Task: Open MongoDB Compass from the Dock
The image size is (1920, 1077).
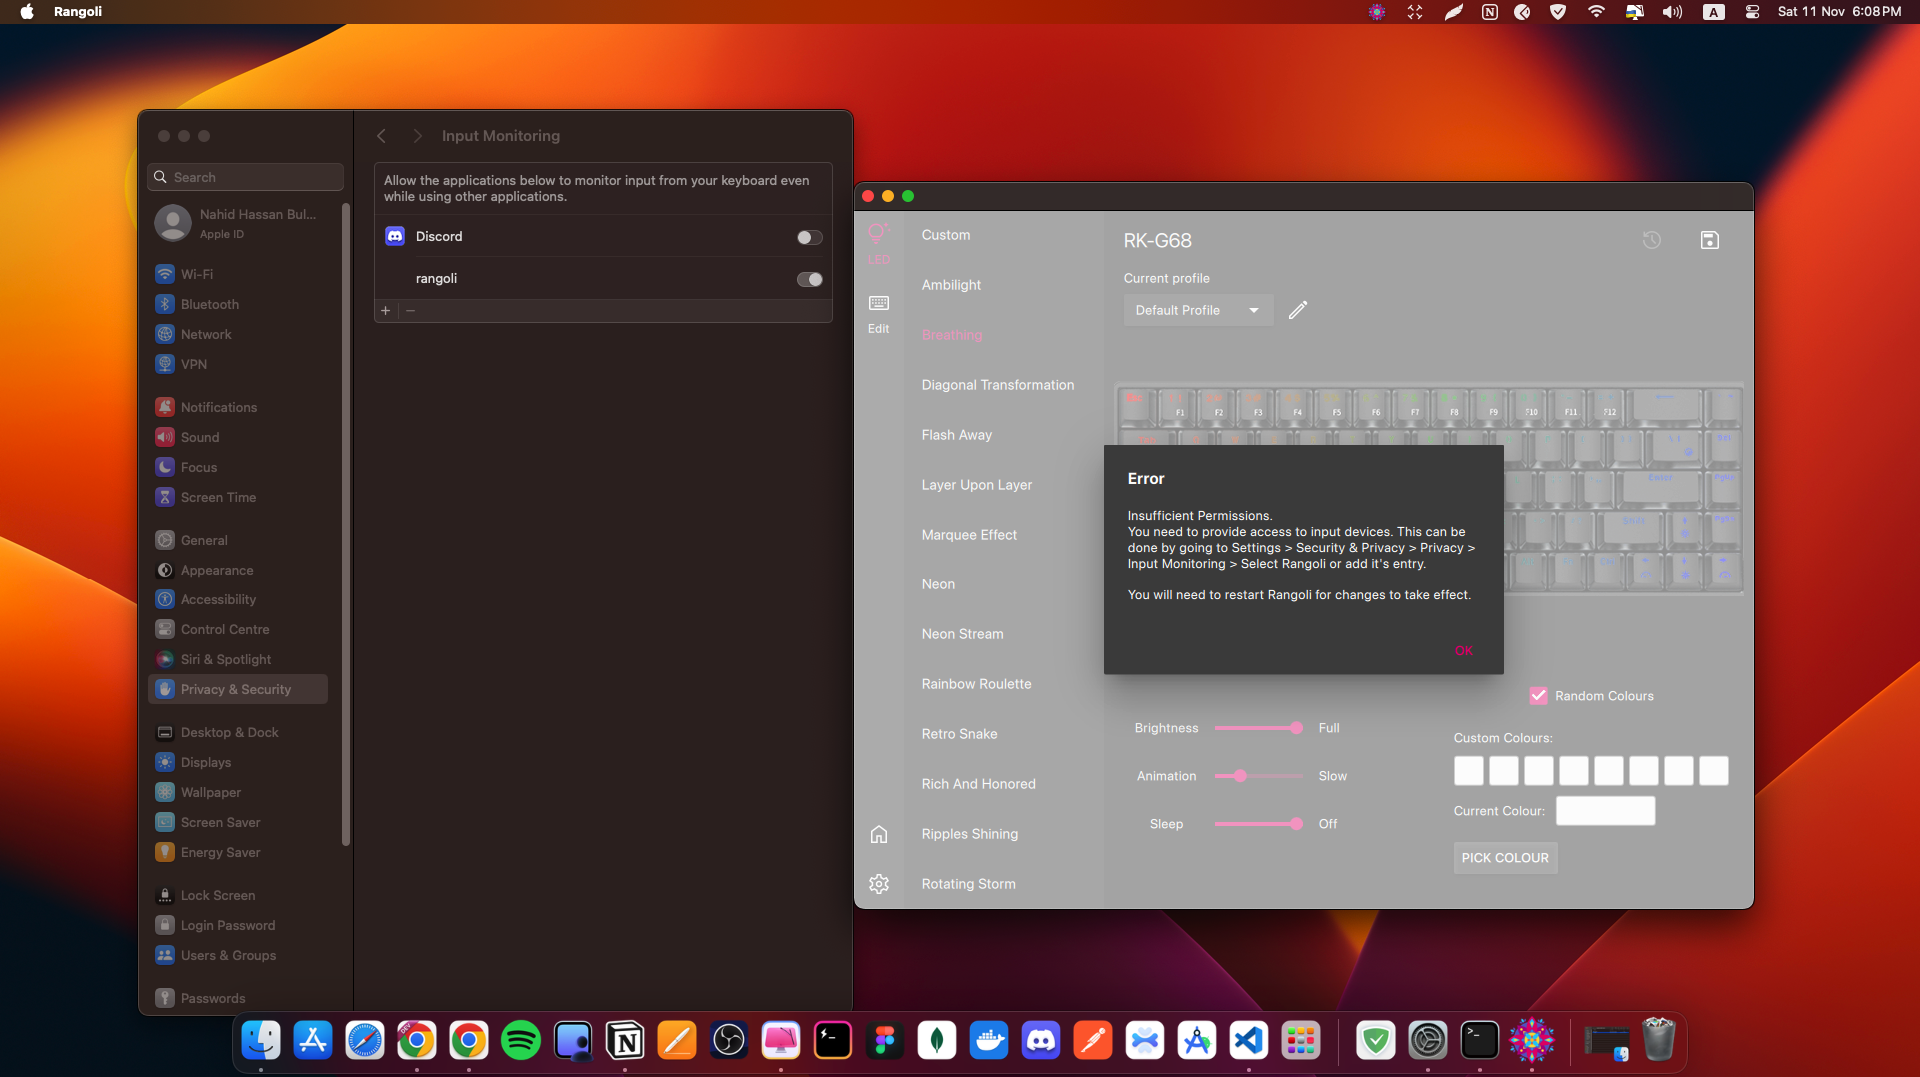Action: coord(937,1041)
